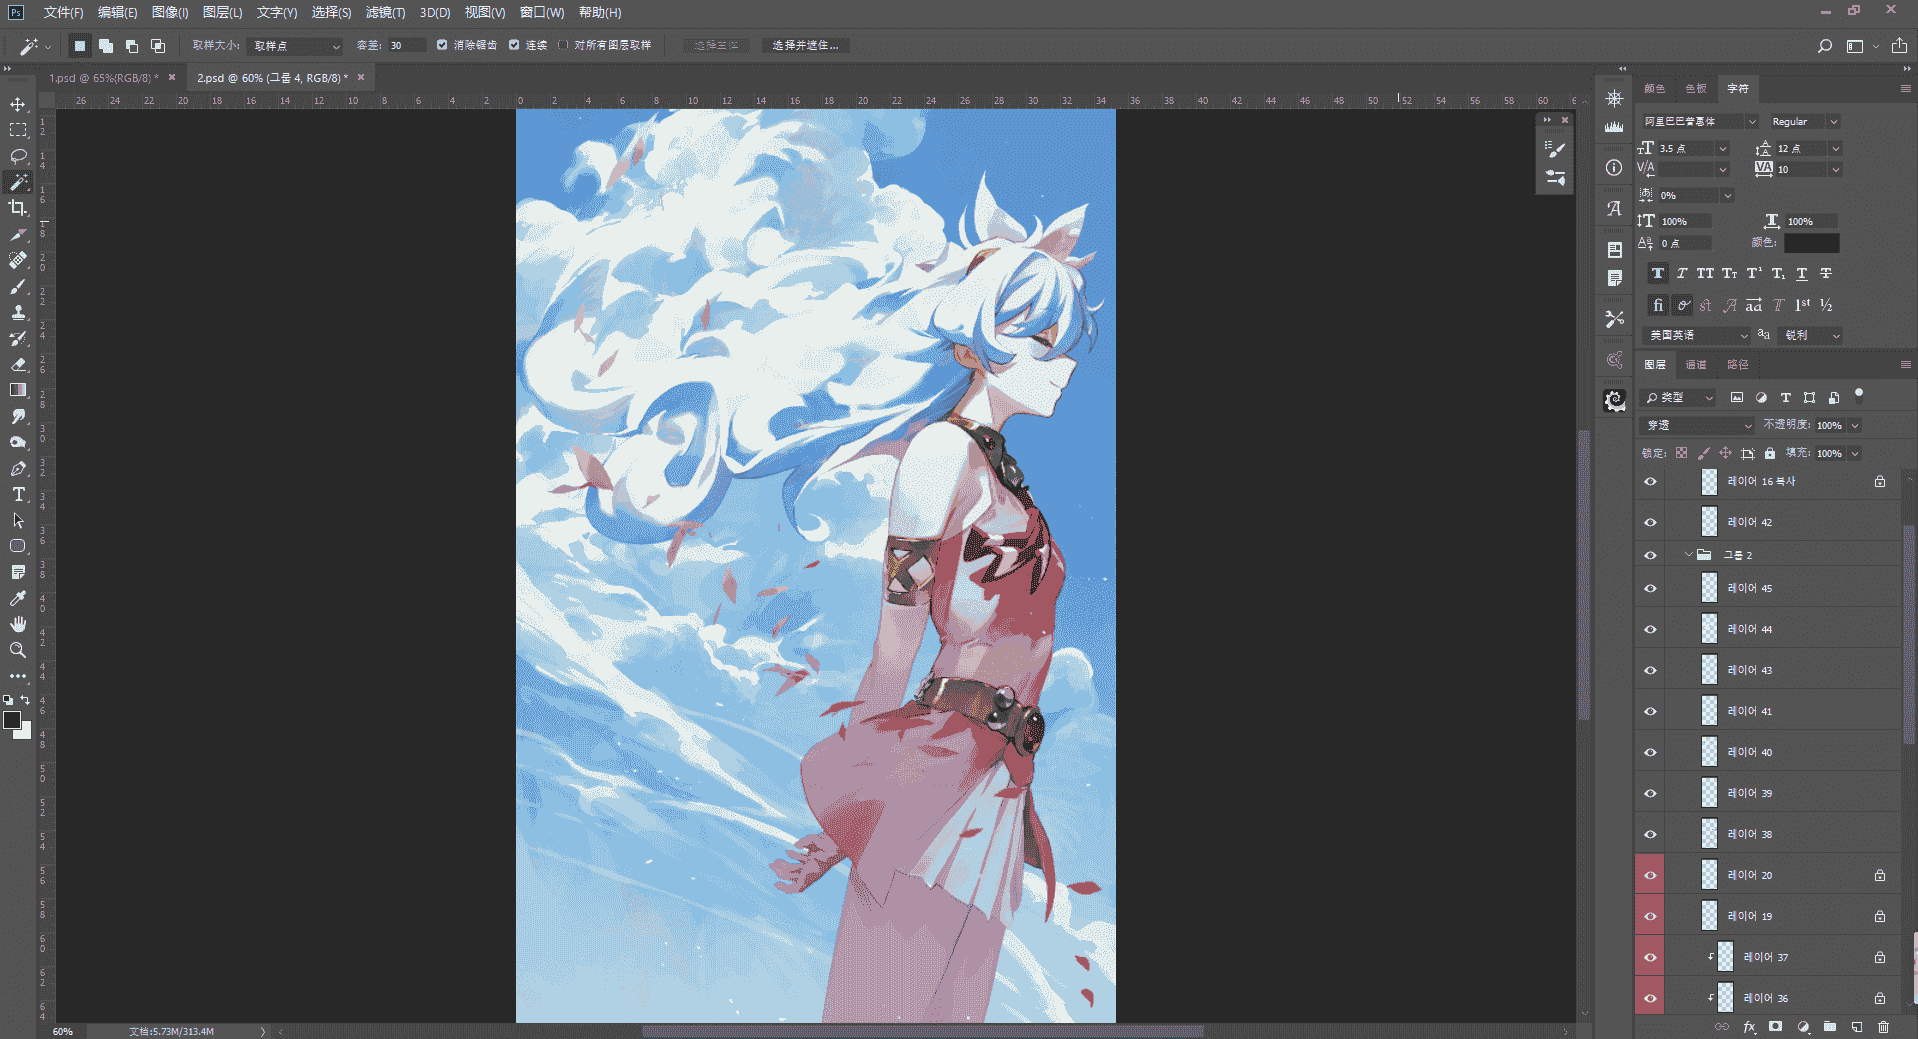Image resolution: width=1918 pixels, height=1039 pixels.
Task: Select the Gradient tool
Action: click(18, 390)
